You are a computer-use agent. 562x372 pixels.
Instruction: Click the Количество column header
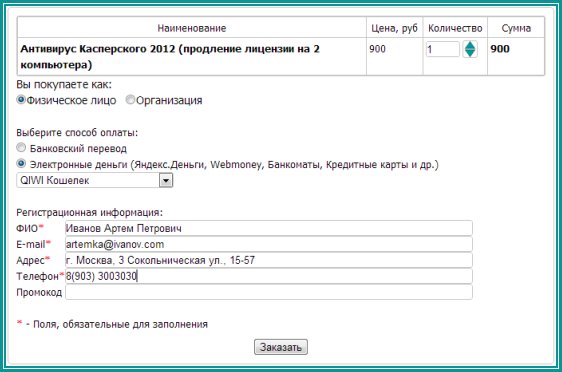click(x=455, y=28)
